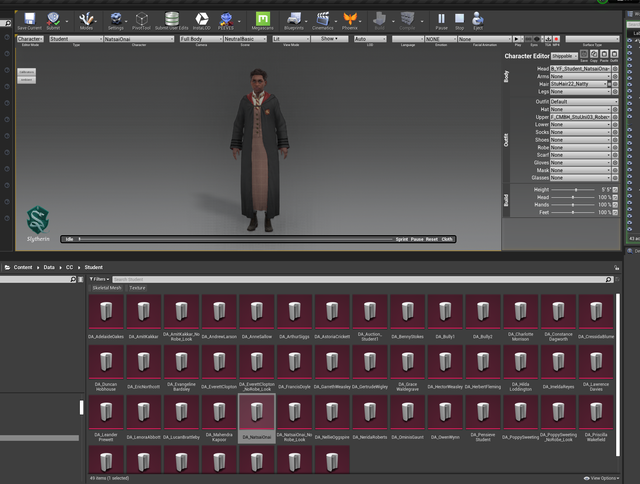Image resolution: width=640 pixels, height=484 pixels.
Task: Toggle Cloth in the animation bar
Action: click(447, 240)
